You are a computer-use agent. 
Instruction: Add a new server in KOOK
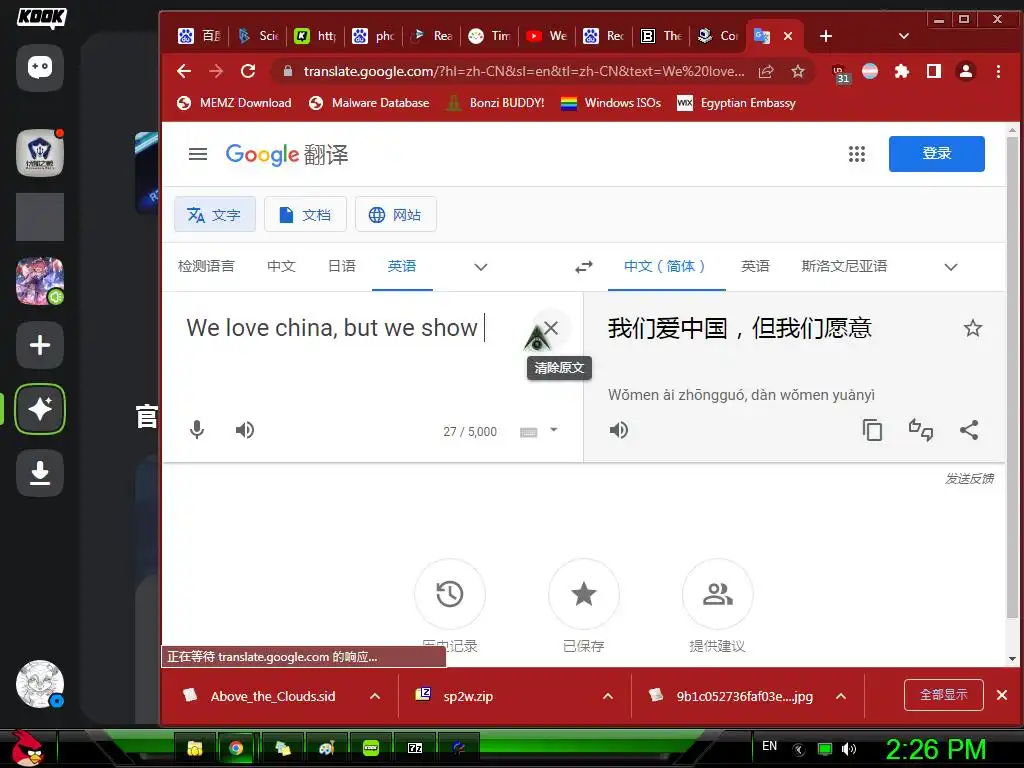click(x=40, y=345)
